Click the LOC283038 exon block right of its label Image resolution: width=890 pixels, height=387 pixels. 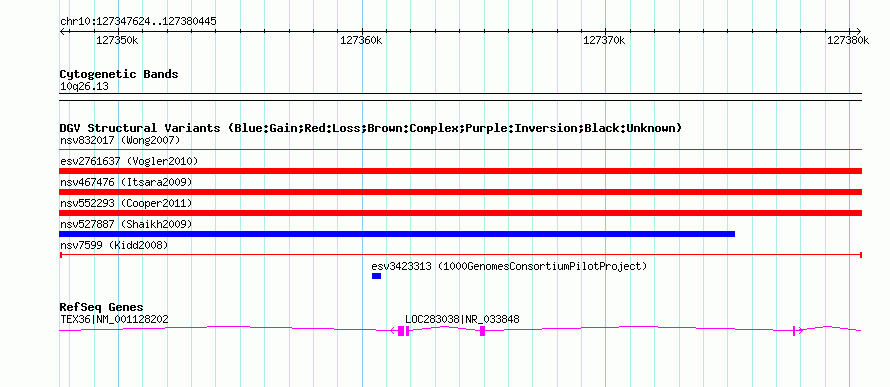482,331
